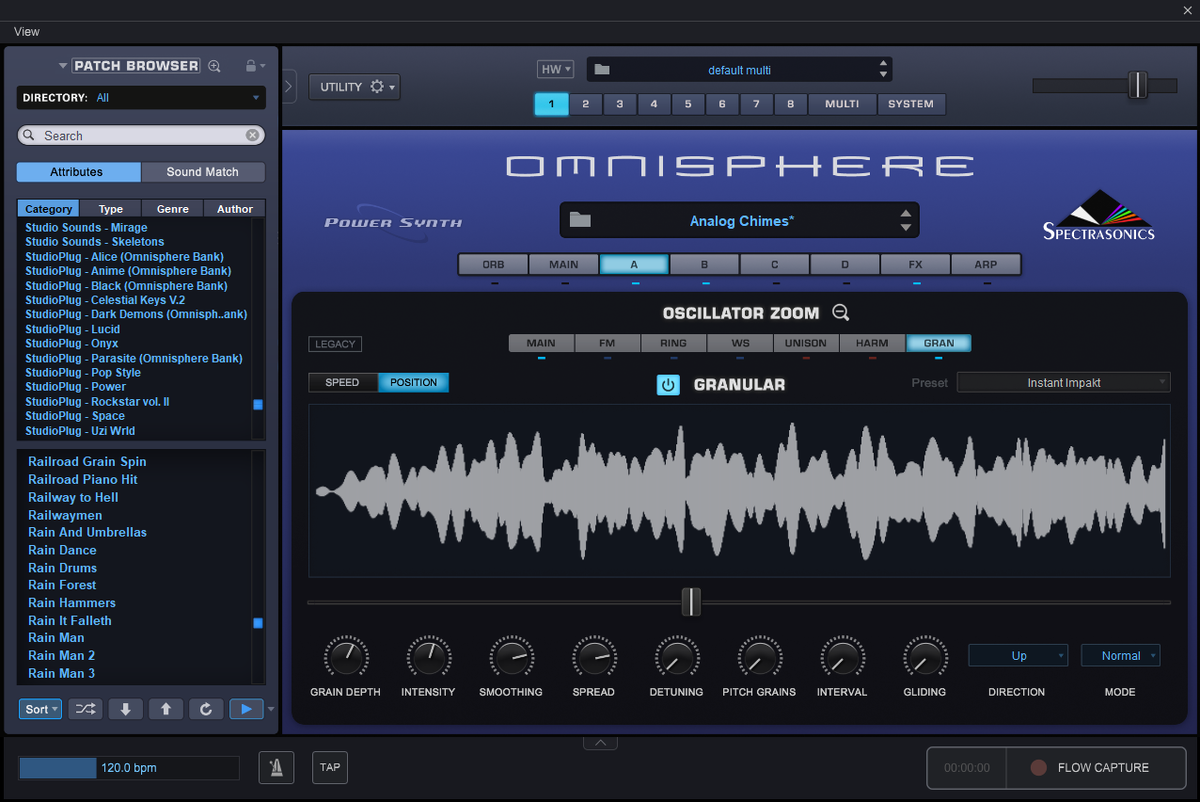Open the ARP tab
Image resolution: width=1200 pixels, height=802 pixels.
pyautogui.click(x=986, y=265)
